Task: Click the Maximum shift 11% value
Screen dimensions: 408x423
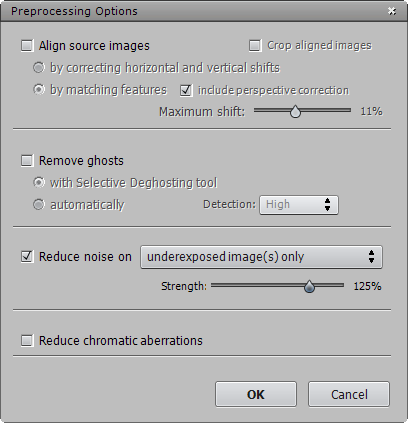Action: [371, 111]
